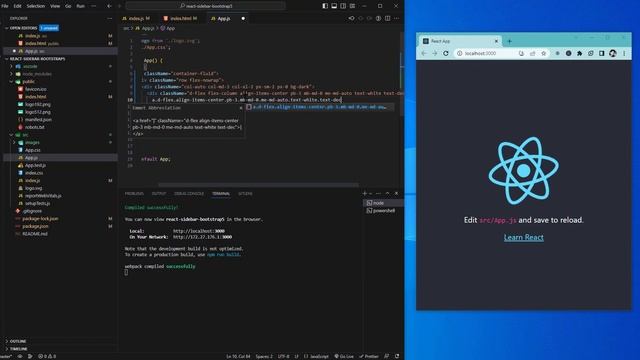Open the View menu
This screenshot has height=360, width=640.
55,6
